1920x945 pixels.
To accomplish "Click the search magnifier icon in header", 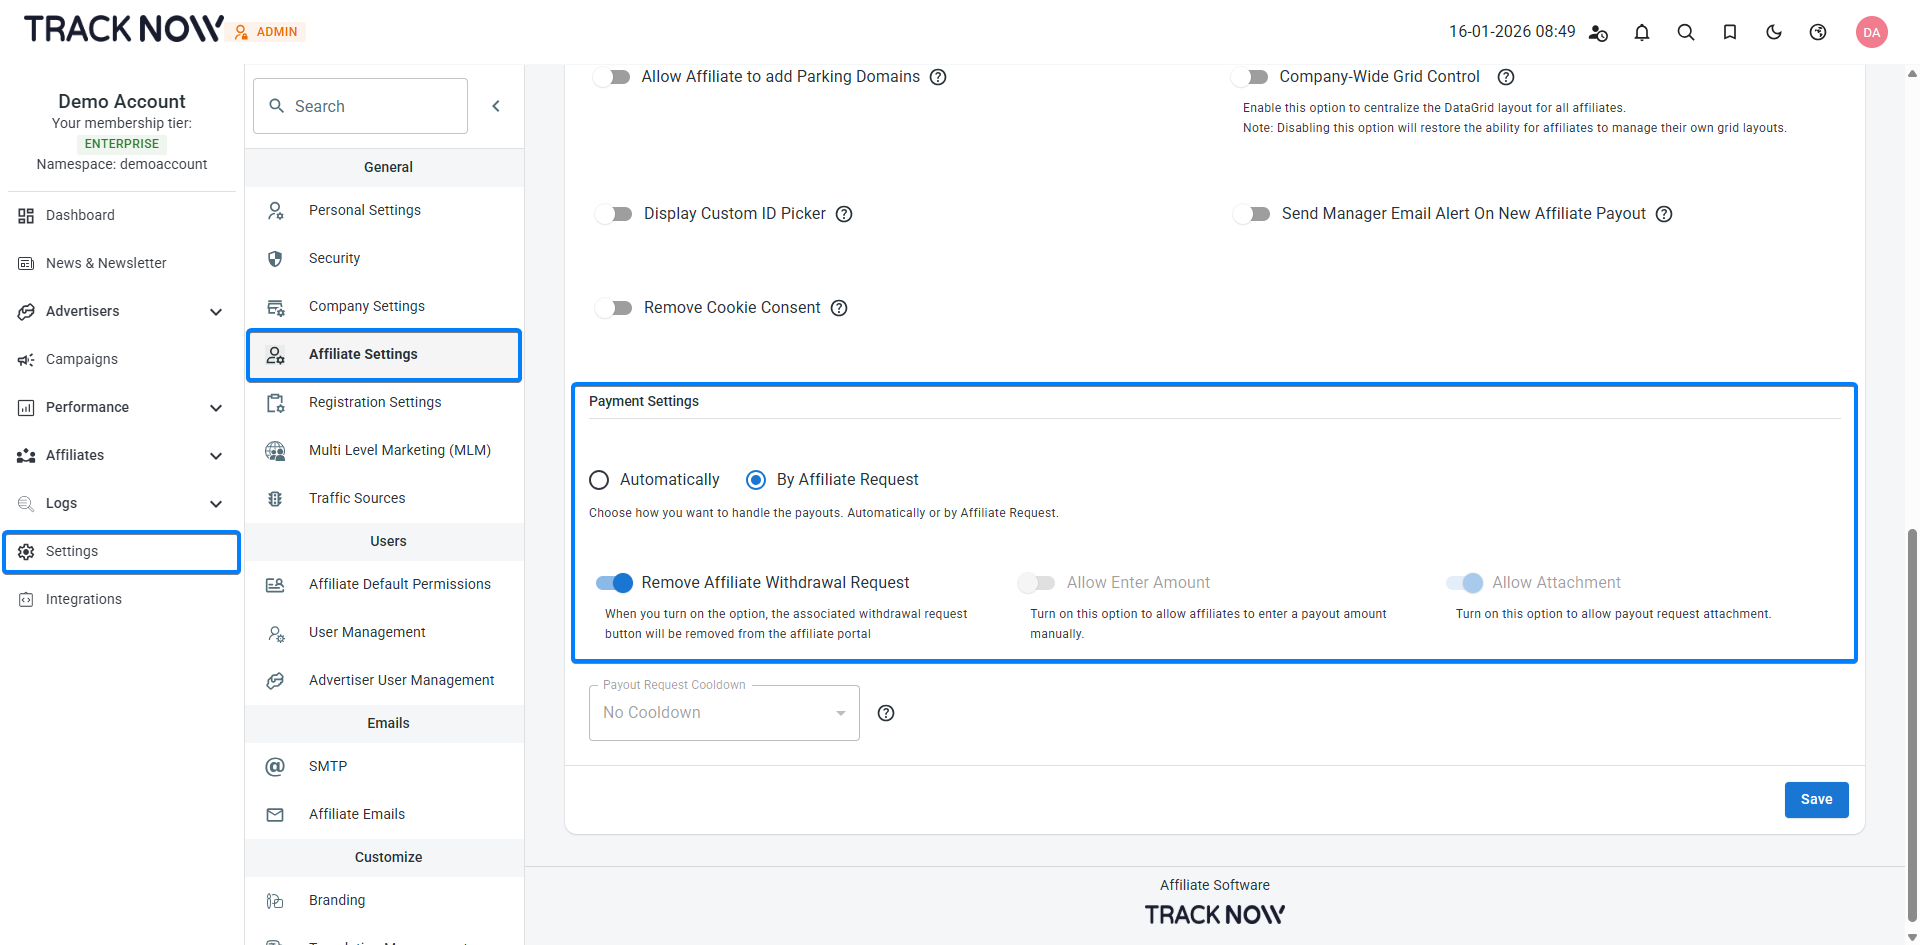I will click(x=1686, y=32).
